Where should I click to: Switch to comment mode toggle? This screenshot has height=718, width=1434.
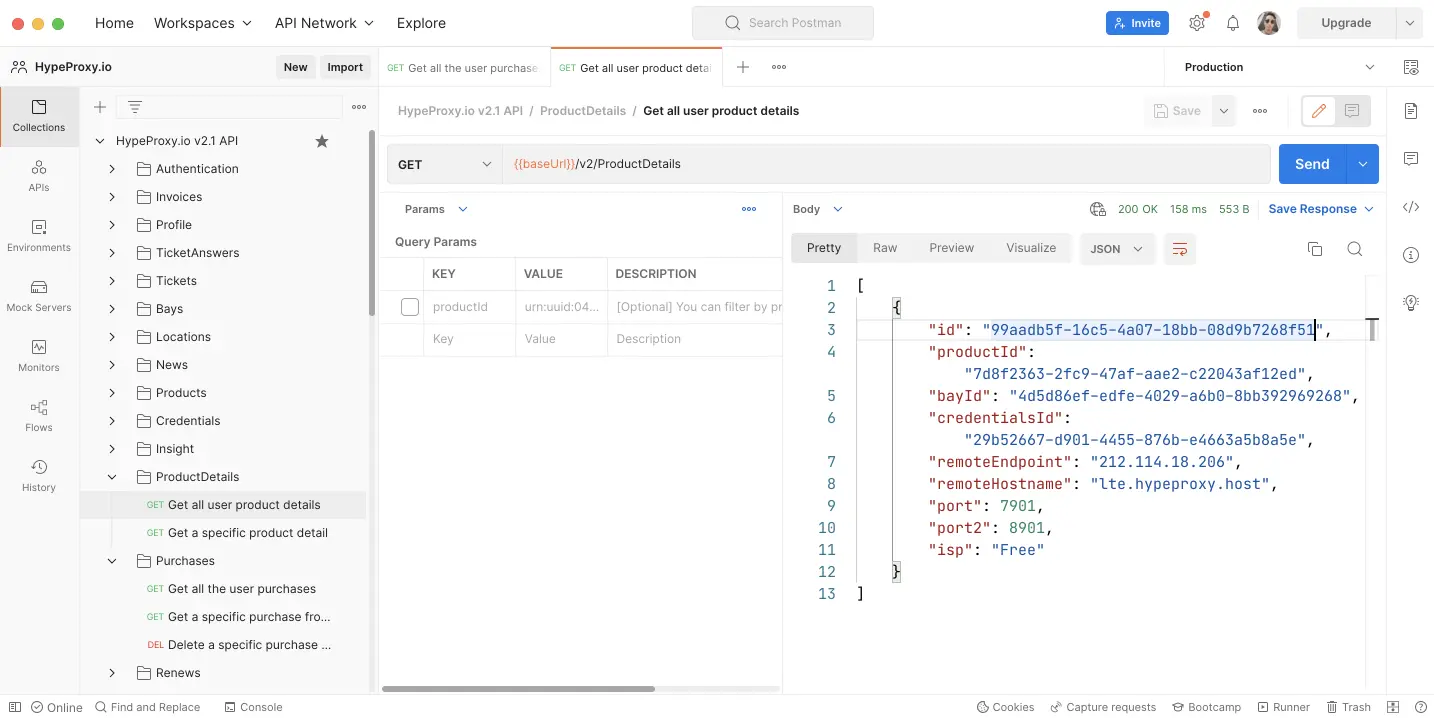click(1352, 111)
